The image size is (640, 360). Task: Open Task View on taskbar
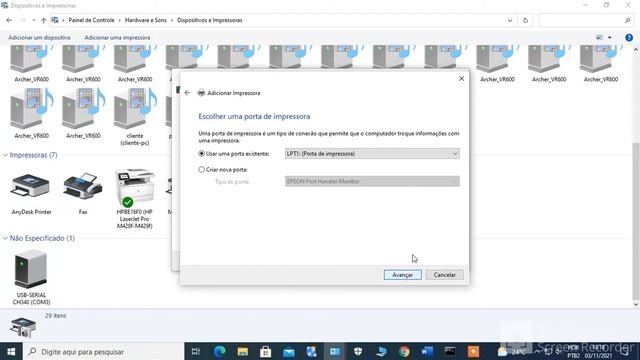(196, 351)
